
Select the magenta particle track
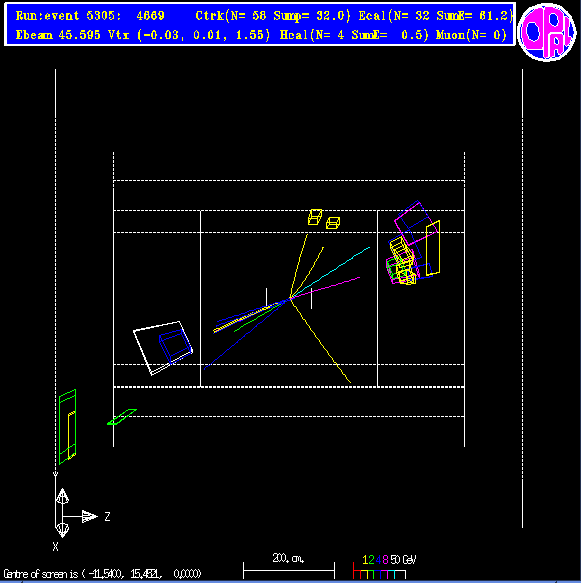pyautogui.click(x=325, y=287)
